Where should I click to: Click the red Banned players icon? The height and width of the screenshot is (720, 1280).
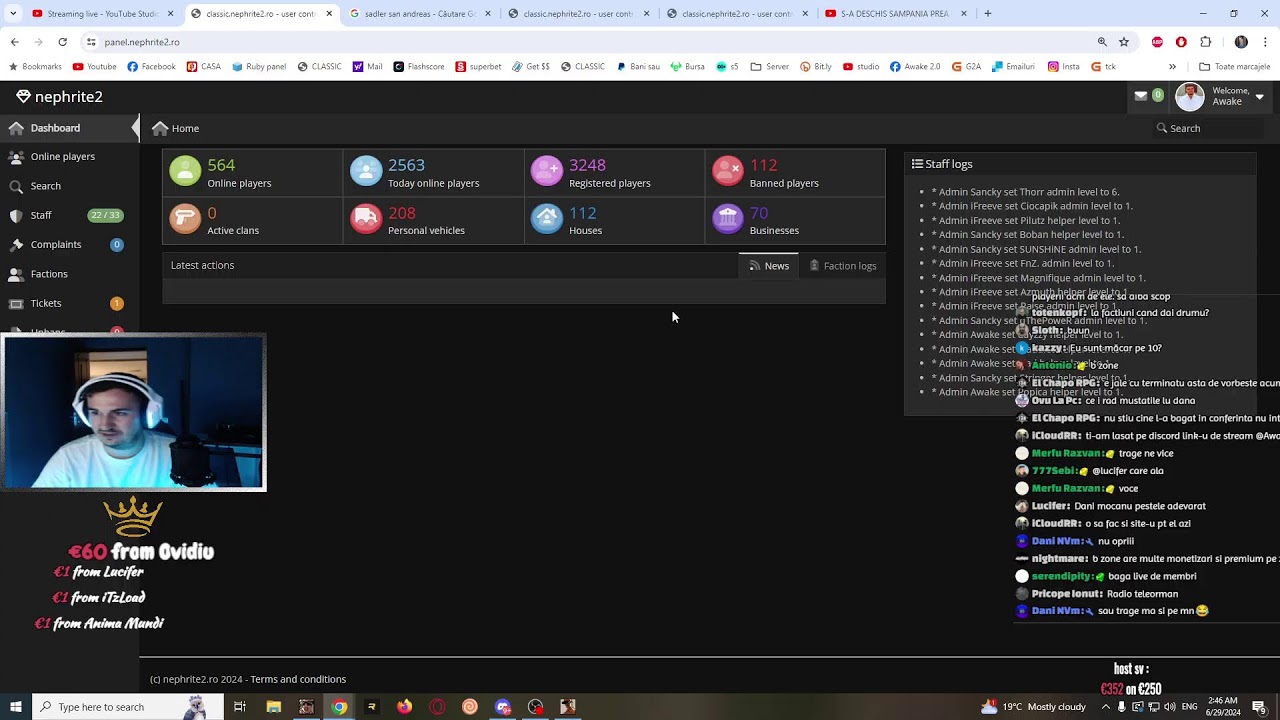coord(728,171)
